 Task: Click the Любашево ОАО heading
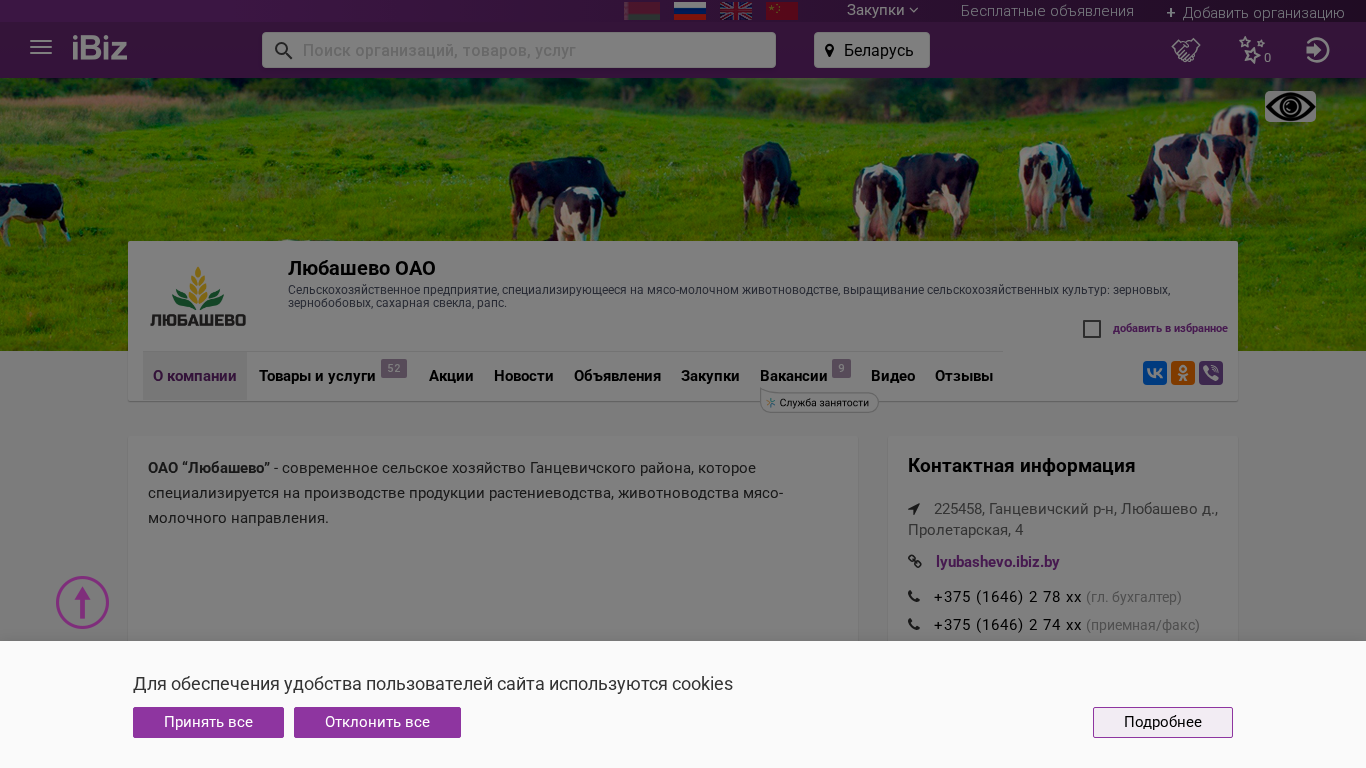362,268
